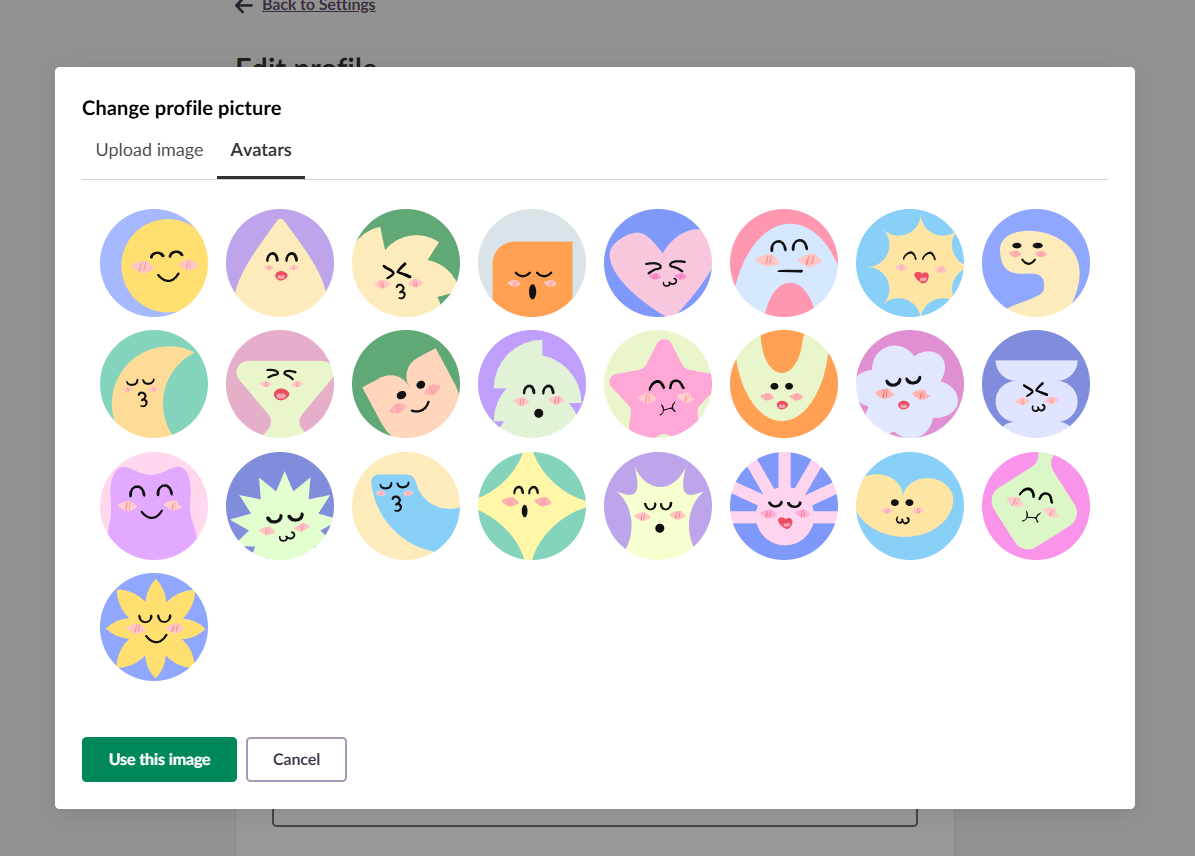Image resolution: width=1195 pixels, height=856 pixels.
Task: Pick the winking heart-shaped avatar
Action: pyautogui.click(x=658, y=263)
